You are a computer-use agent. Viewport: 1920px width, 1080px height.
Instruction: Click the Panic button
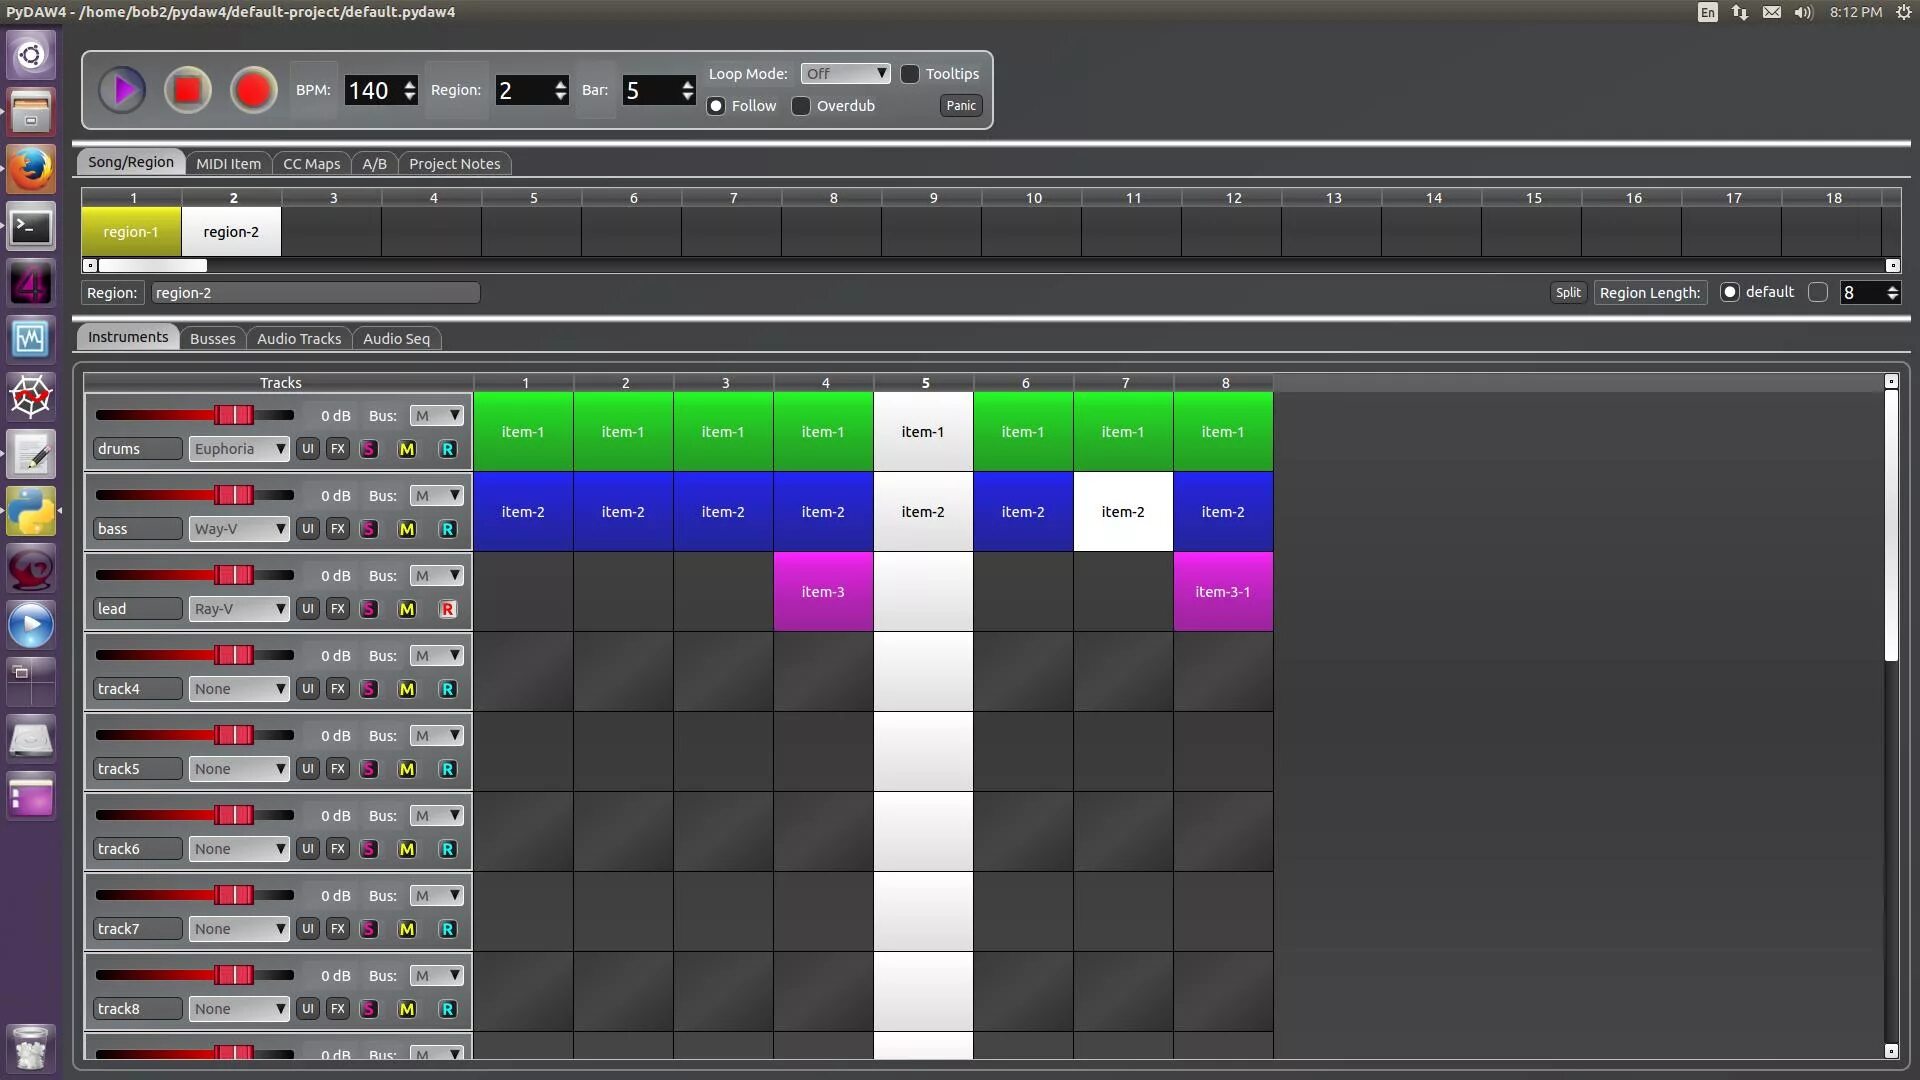tap(960, 106)
